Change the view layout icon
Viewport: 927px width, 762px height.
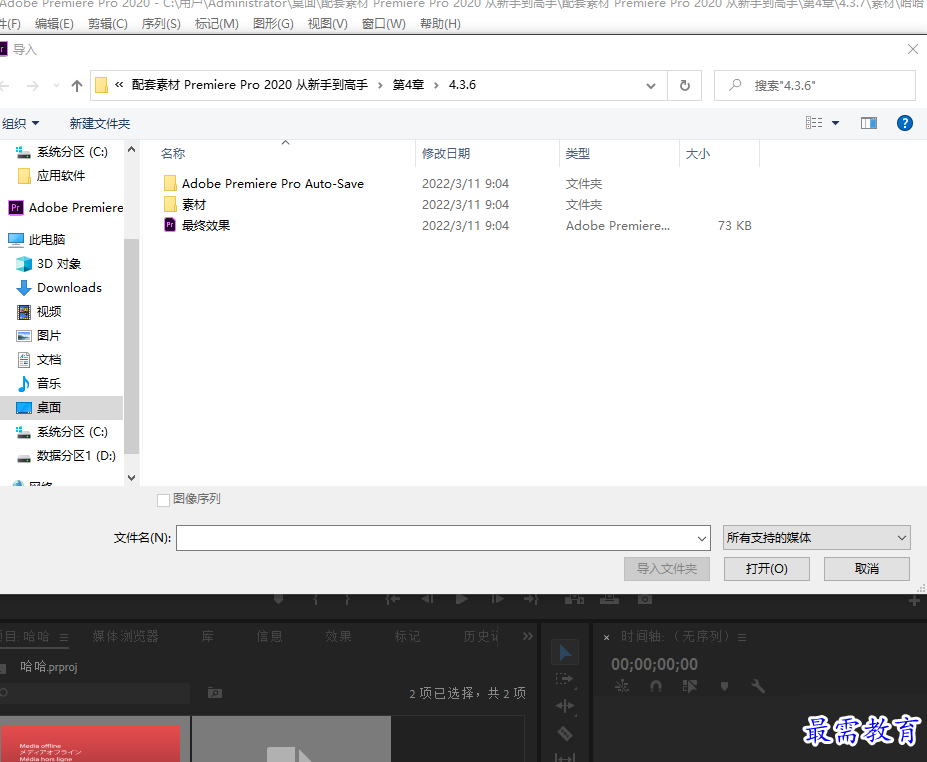click(814, 123)
